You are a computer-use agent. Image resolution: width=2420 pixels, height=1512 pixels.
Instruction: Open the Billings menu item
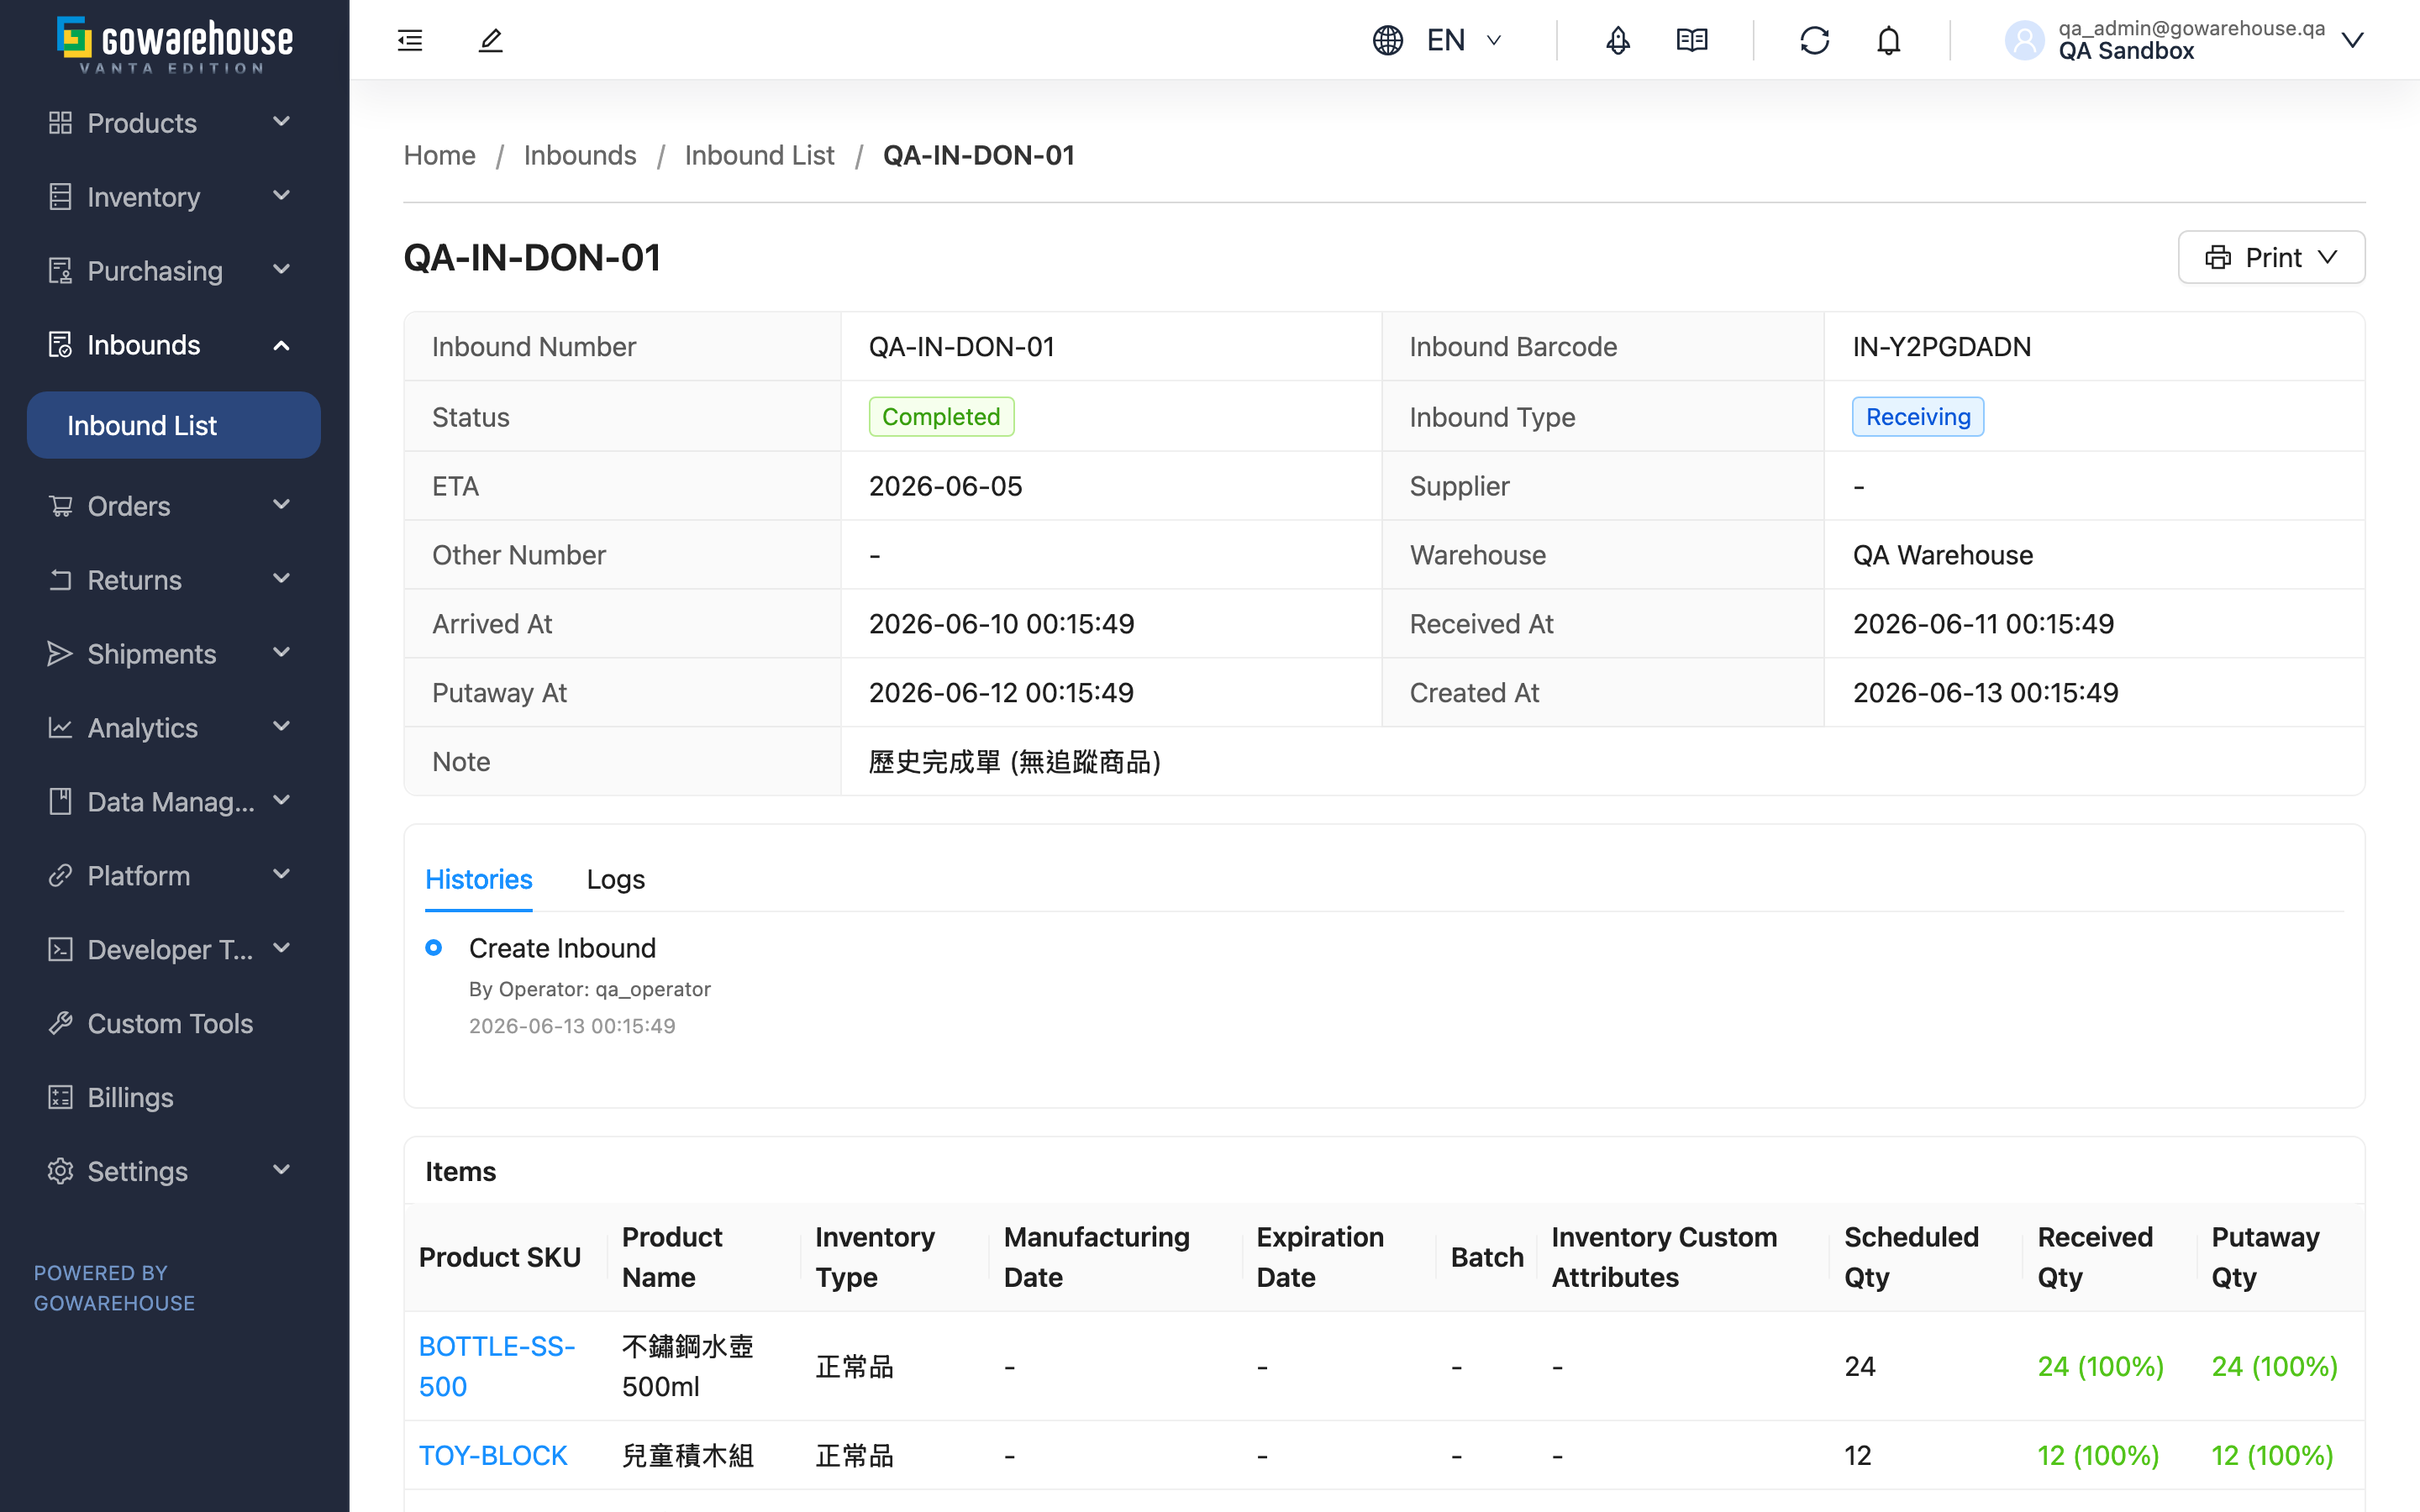pyautogui.click(x=174, y=1097)
